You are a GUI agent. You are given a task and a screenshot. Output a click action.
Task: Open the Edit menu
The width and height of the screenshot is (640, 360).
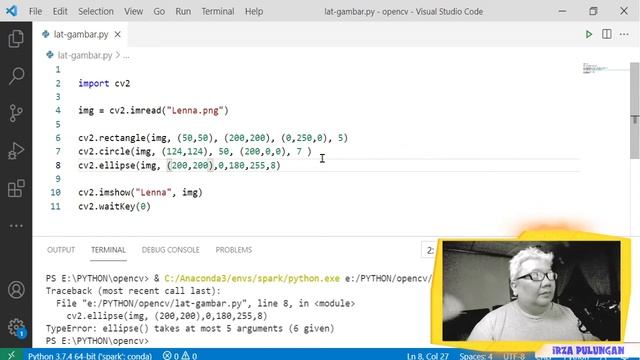(x=60, y=11)
